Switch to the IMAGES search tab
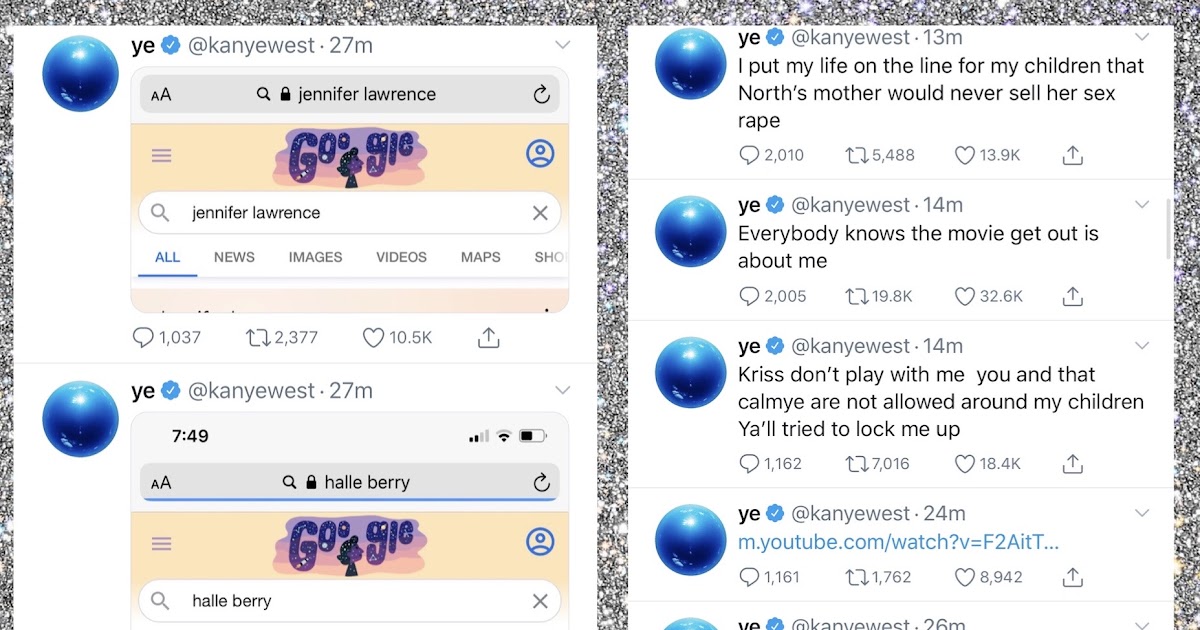 315,257
